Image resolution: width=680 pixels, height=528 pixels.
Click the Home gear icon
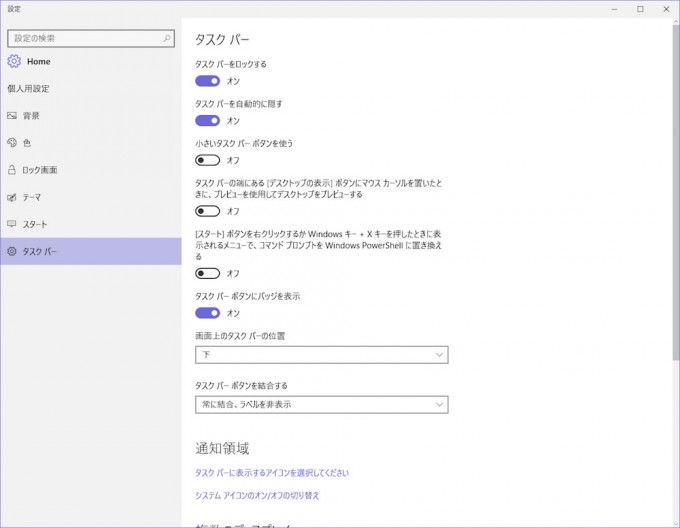14,62
